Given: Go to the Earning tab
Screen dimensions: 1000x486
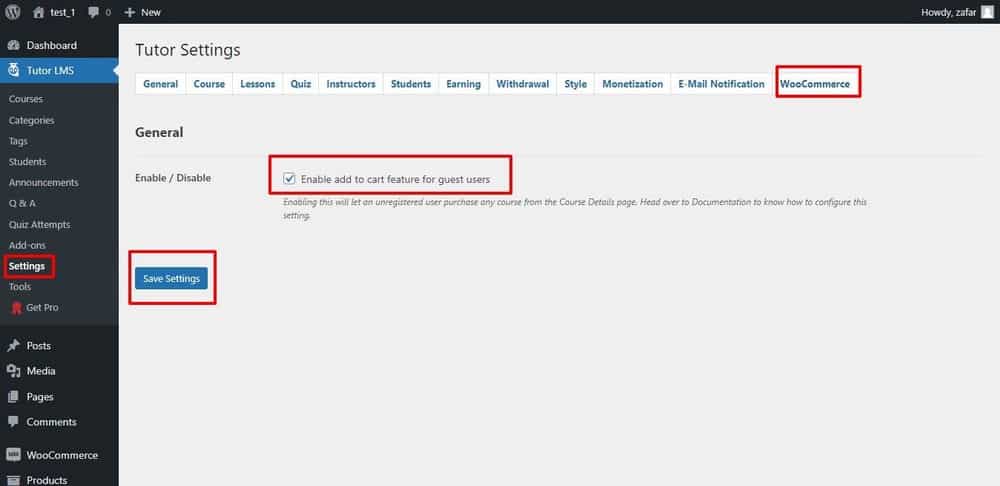Looking at the screenshot, I should (x=464, y=84).
